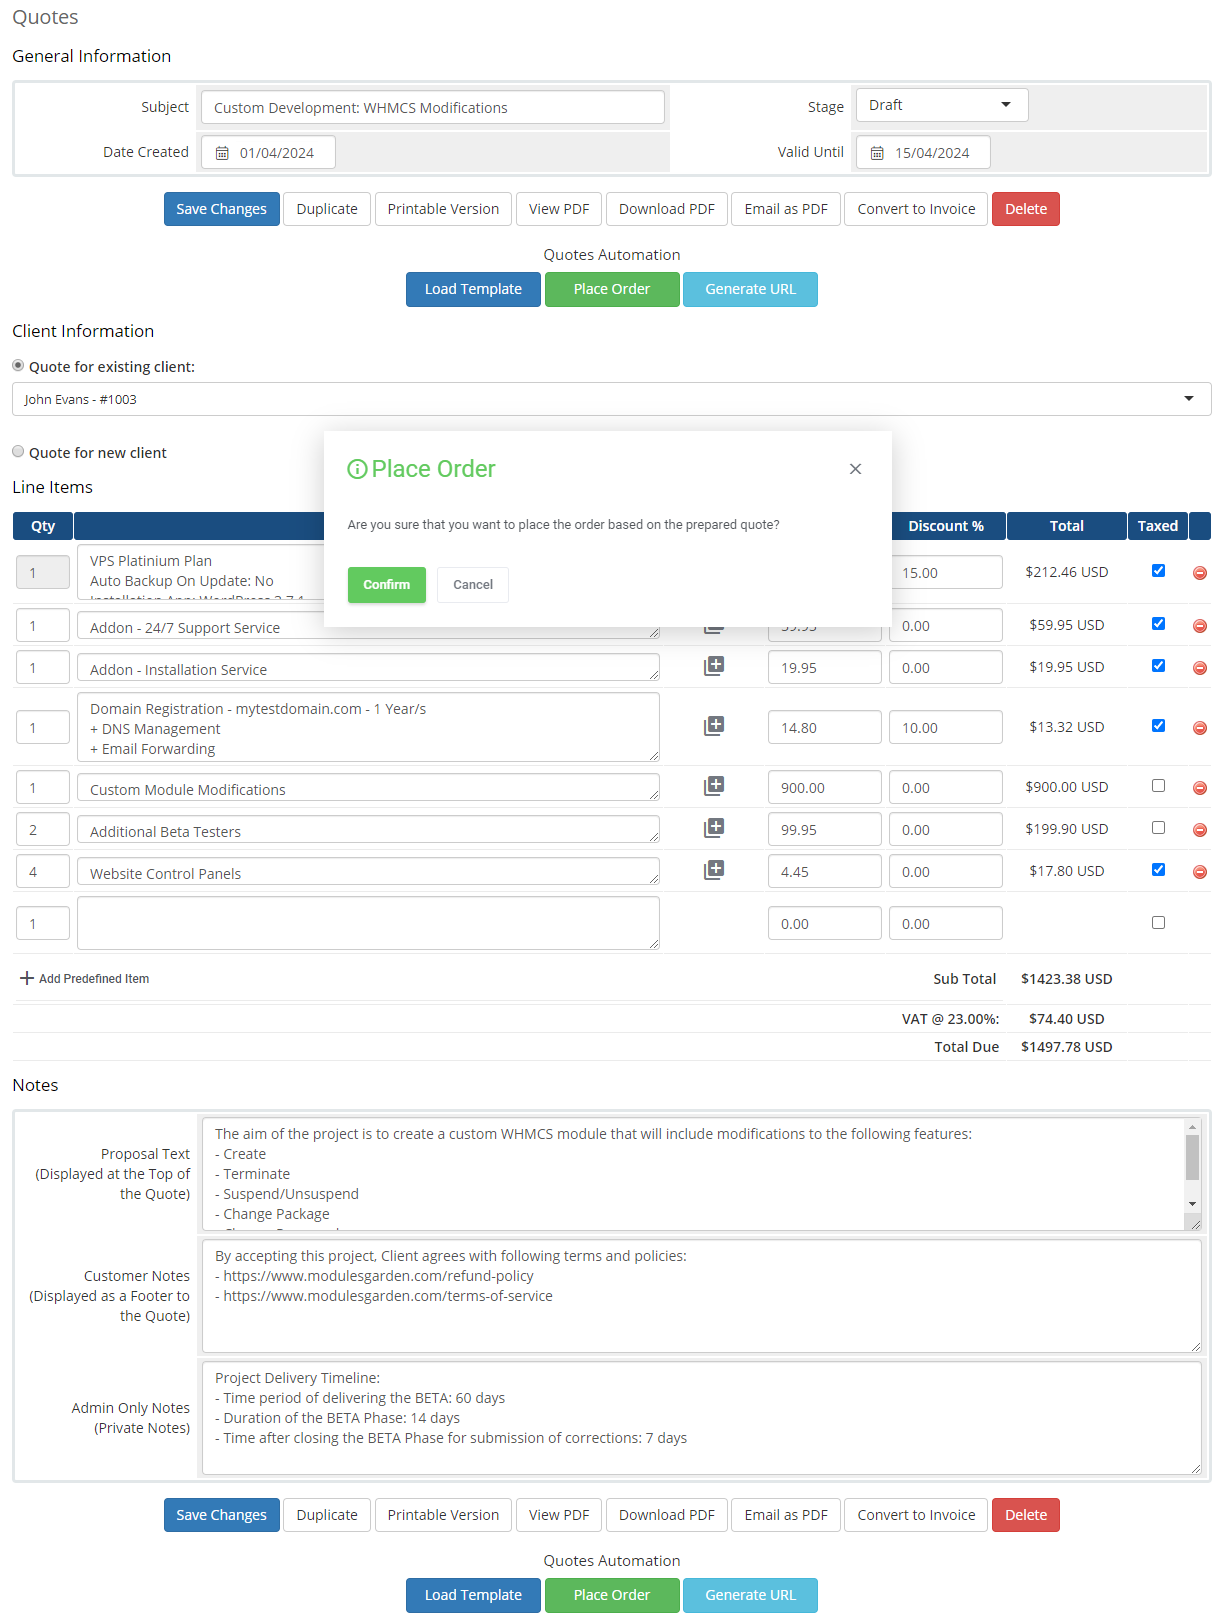This screenshot has width=1225, height=1623.
Task: Cancel the Place Order dialog
Action: (473, 585)
